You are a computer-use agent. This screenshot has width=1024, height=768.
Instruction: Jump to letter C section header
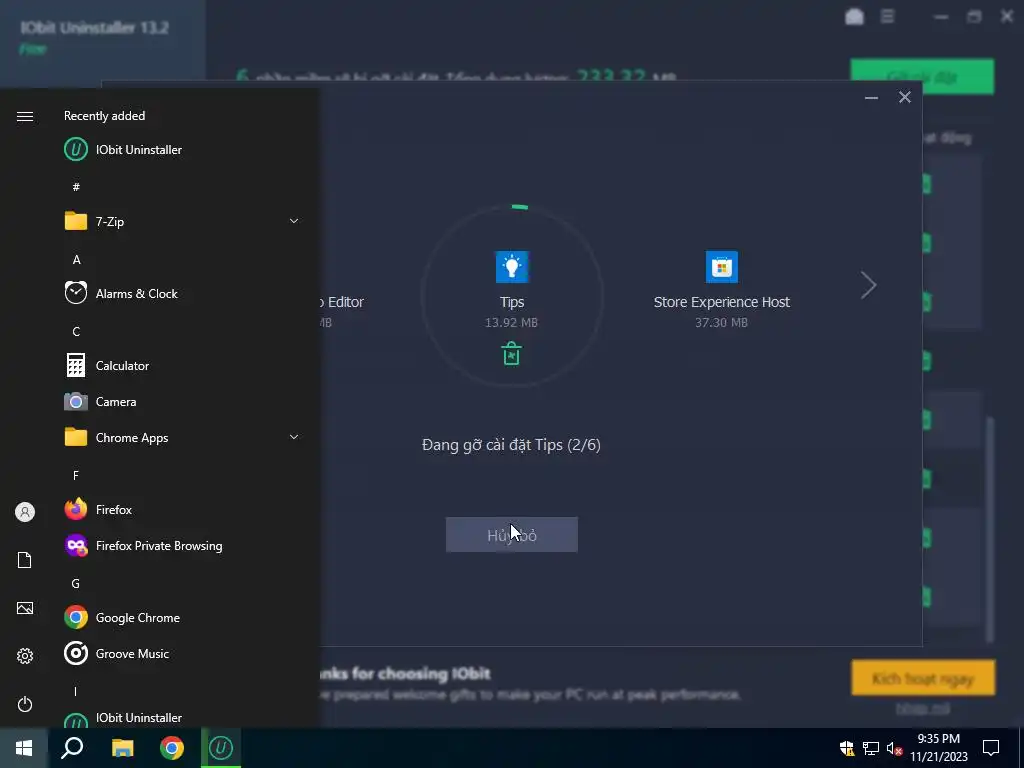point(76,331)
